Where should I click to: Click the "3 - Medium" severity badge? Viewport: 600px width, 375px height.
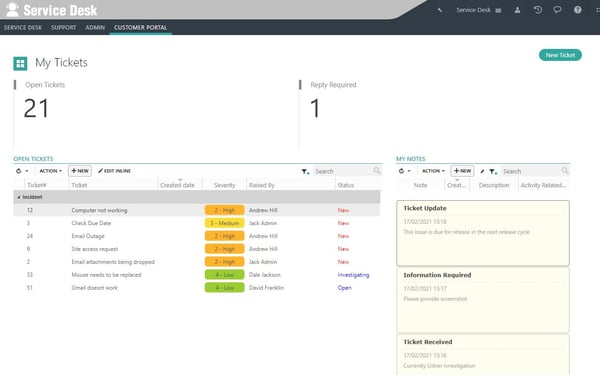tap(225, 223)
